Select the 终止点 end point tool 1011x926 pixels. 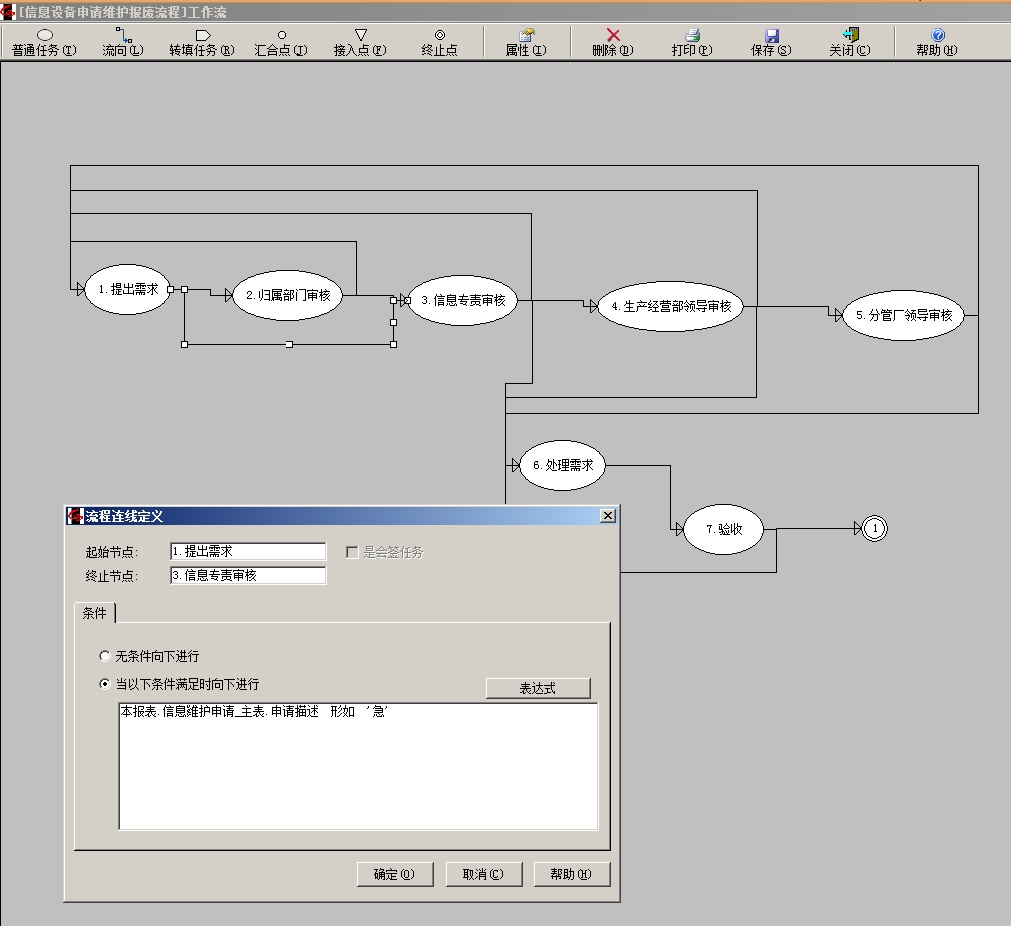(x=439, y=42)
